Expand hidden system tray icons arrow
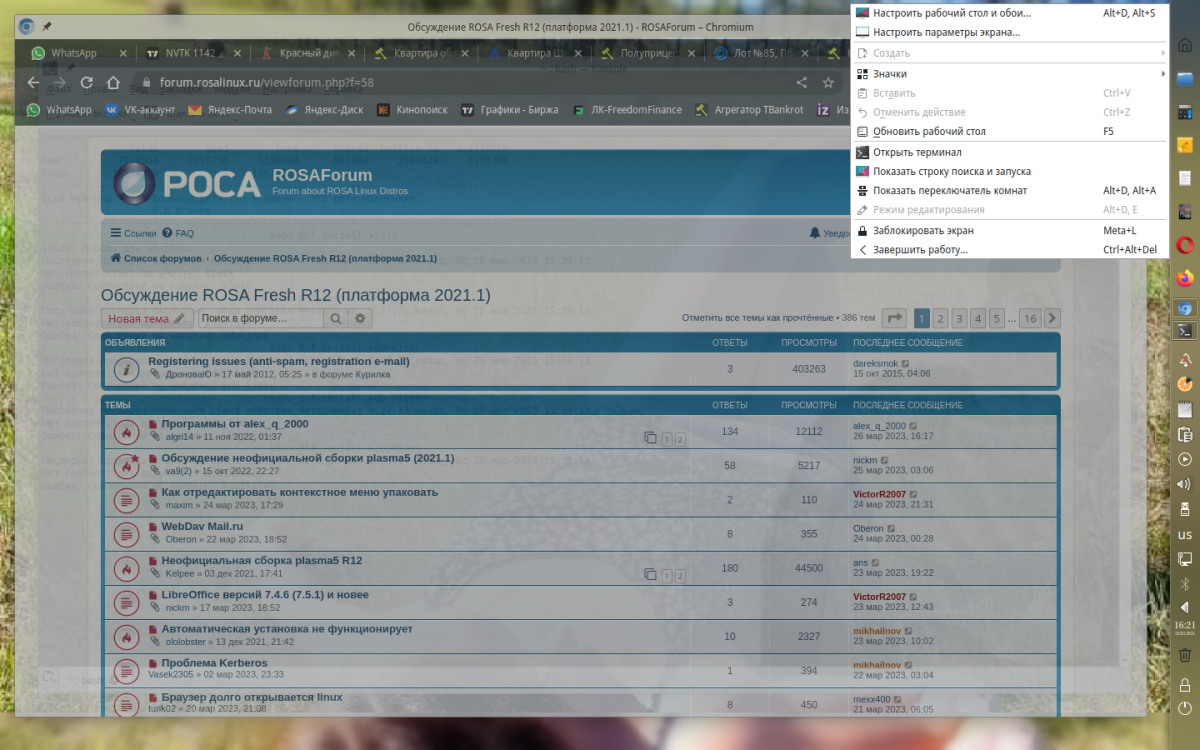 [x=1185, y=606]
